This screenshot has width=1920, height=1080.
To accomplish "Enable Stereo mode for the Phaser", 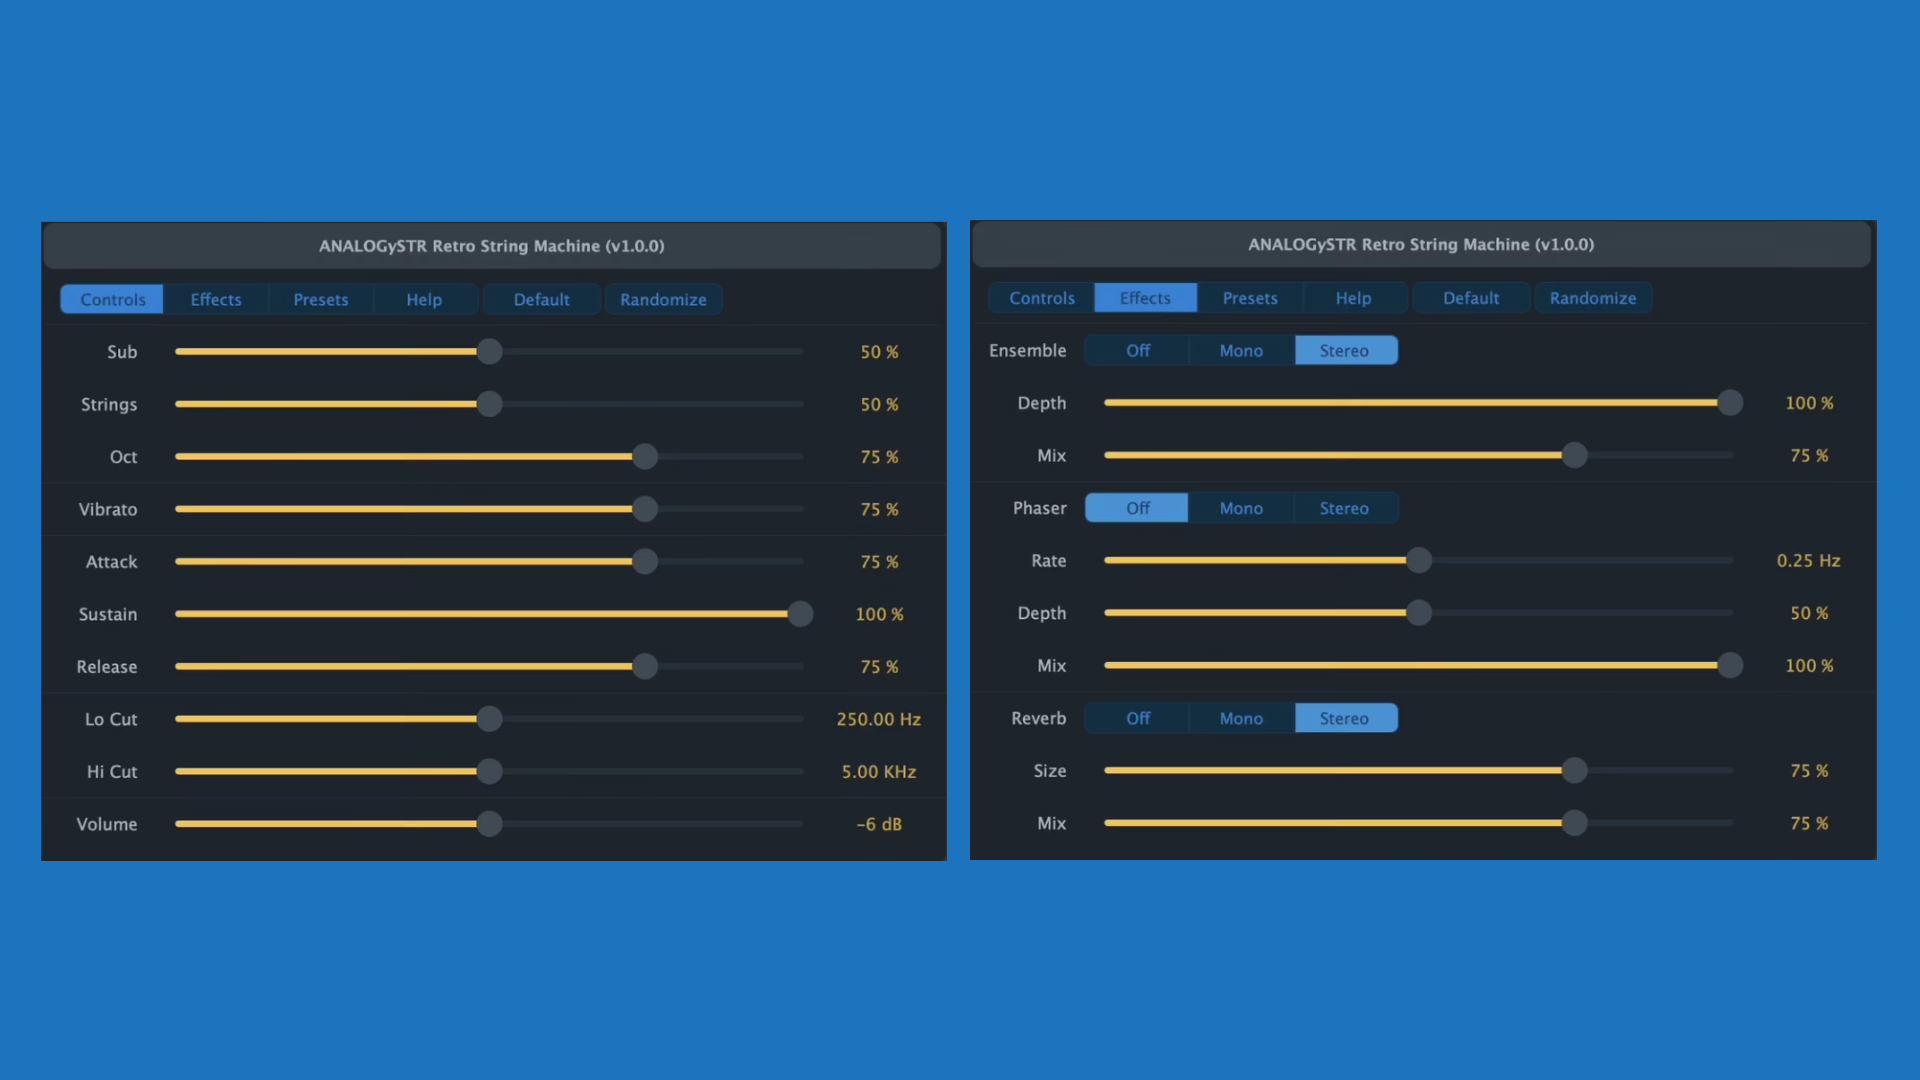I will pyautogui.click(x=1344, y=507).
